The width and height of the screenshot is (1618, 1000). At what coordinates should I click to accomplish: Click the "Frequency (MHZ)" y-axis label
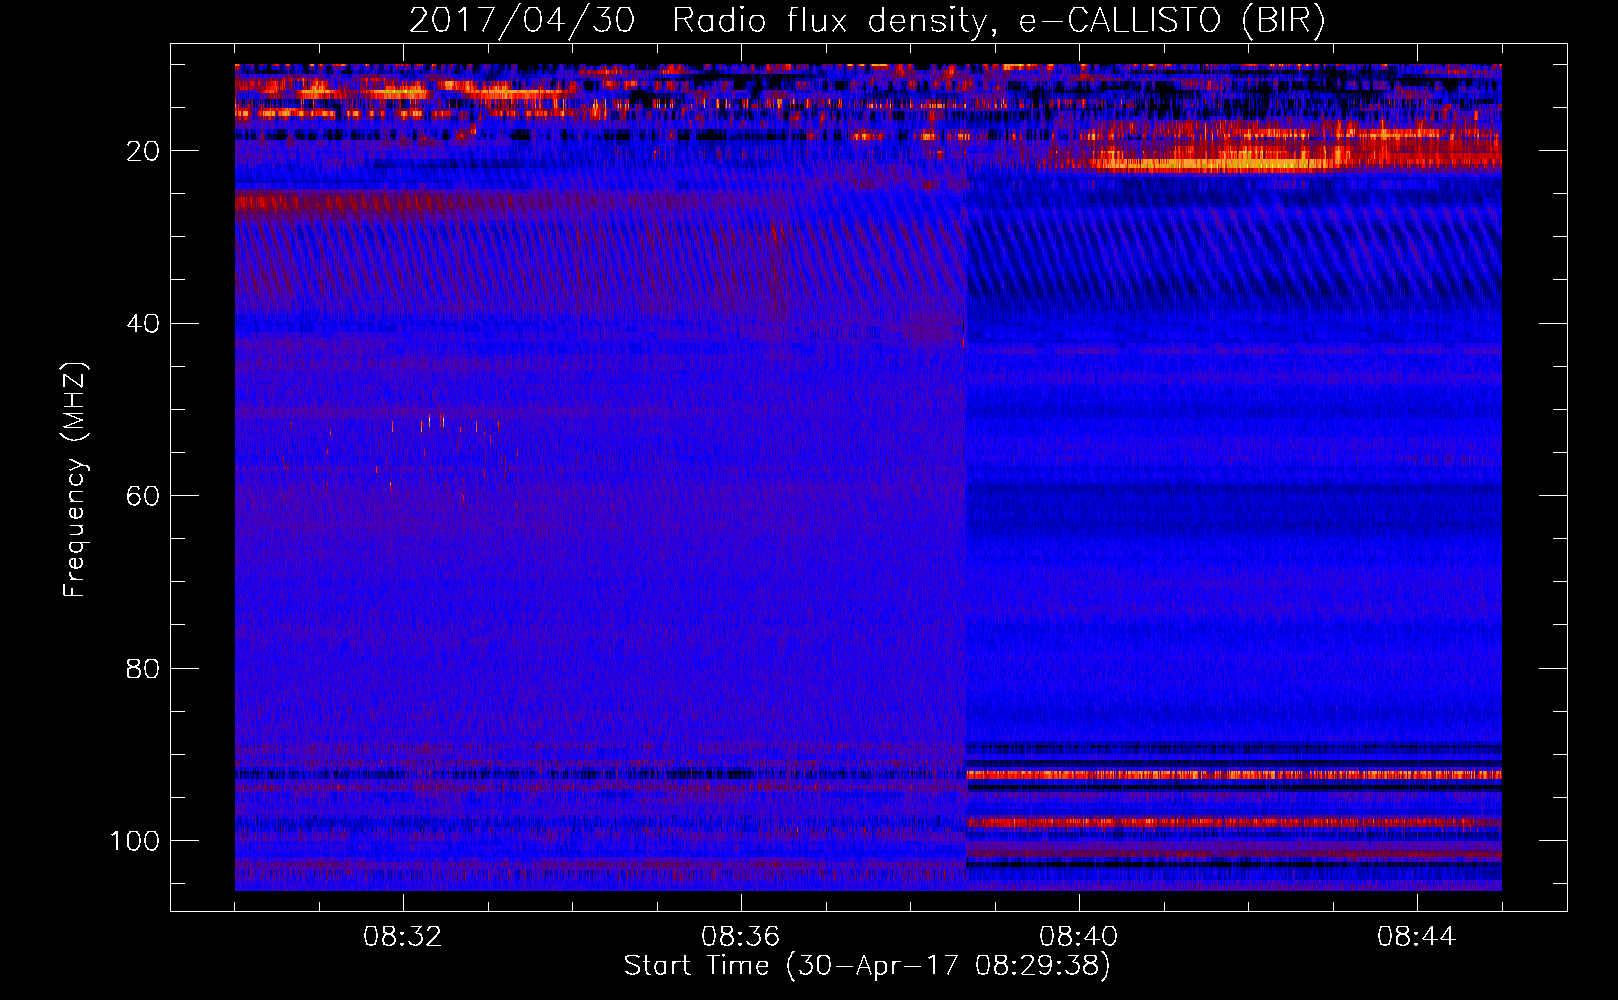75,480
